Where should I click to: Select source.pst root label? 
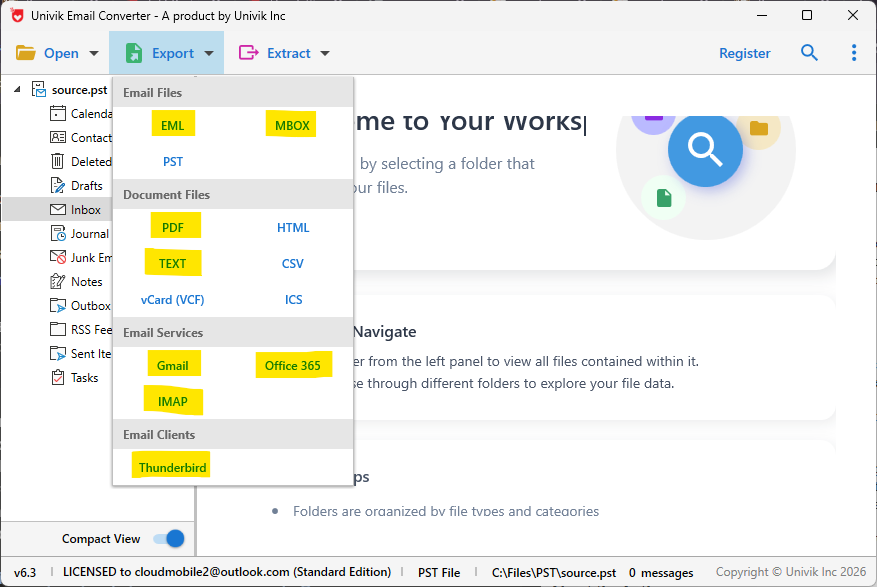79,89
